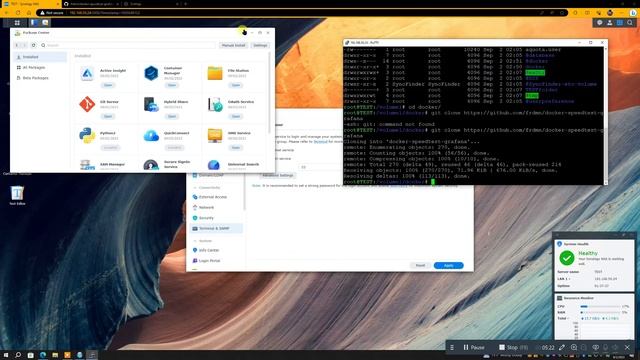Open the recorder hamburger menu
This screenshot has width=640, height=360.
(x=452, y=347)
